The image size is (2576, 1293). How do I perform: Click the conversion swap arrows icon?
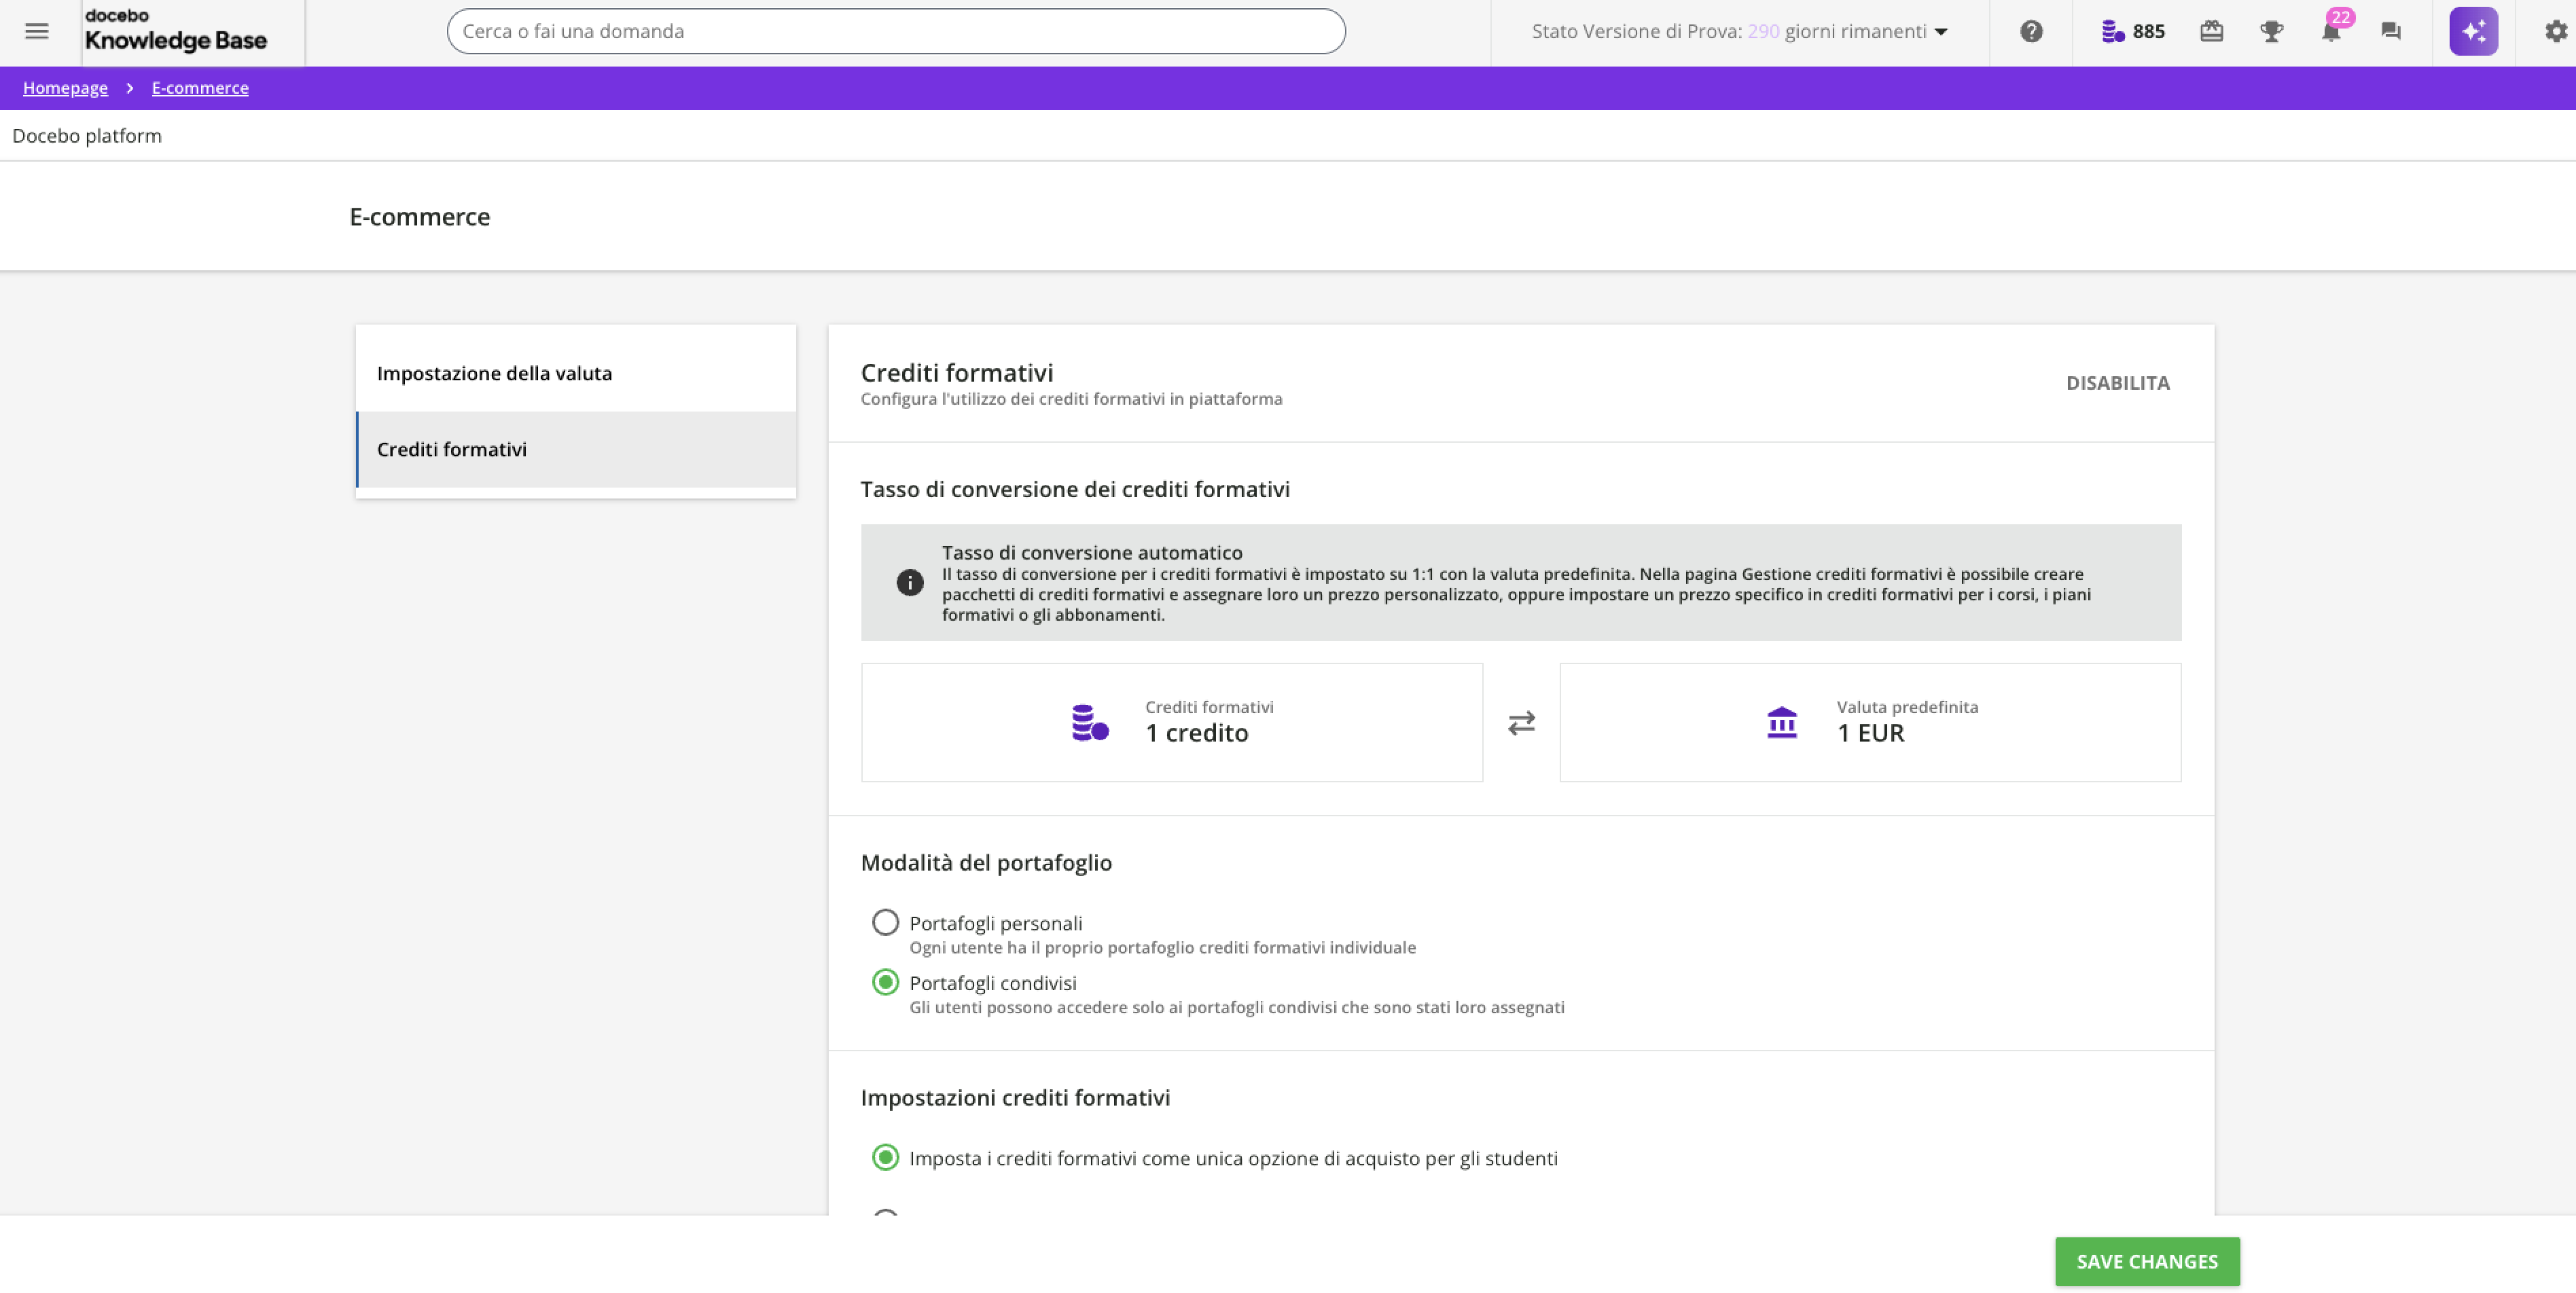[1521, 722]
